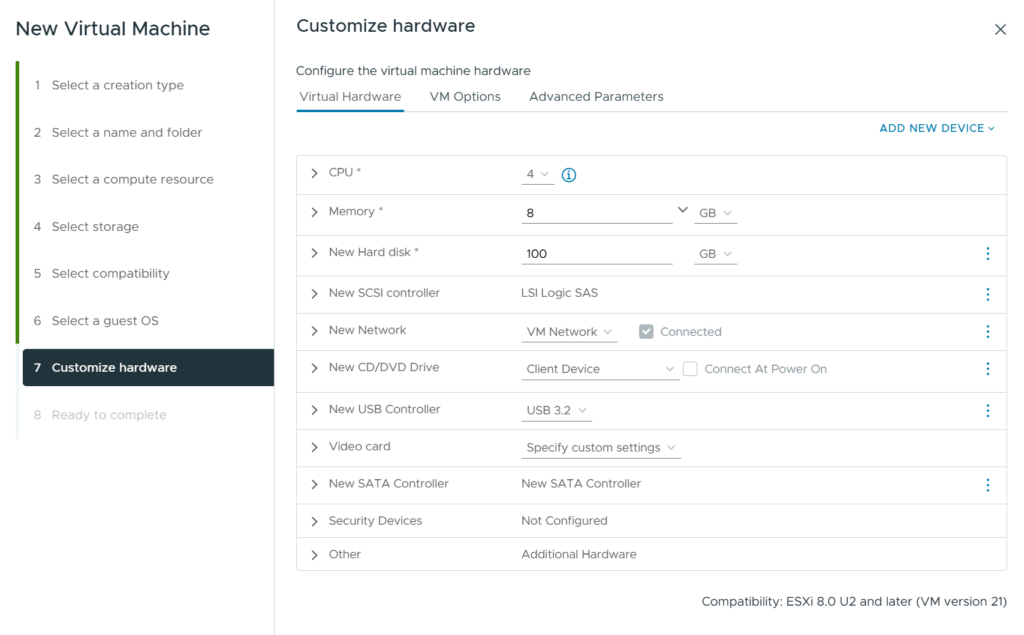Click the LSI Logic SAS text
Screen dimensions: 1024x635
(560, 293)
